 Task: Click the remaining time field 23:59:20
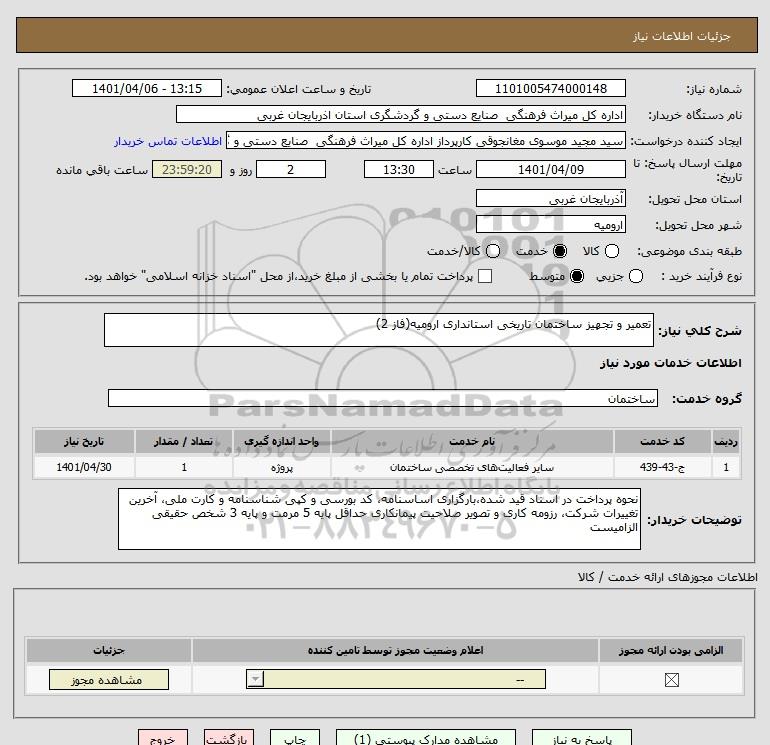pos(187,169)
